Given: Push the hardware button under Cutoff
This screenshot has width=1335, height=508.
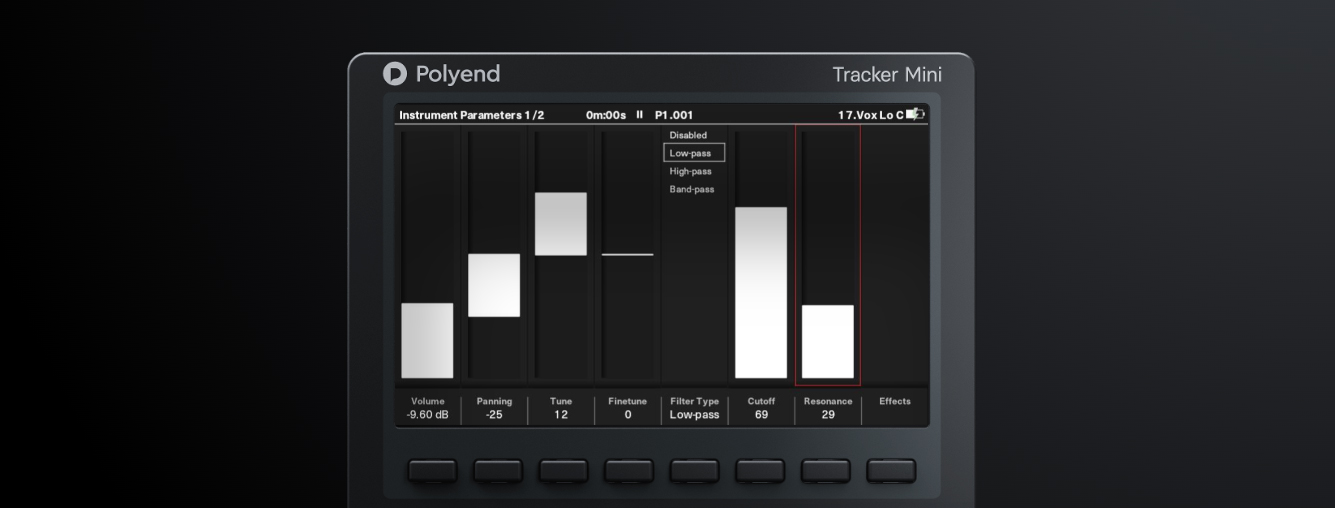Looking at the screenshot, I should coord(760,471).
